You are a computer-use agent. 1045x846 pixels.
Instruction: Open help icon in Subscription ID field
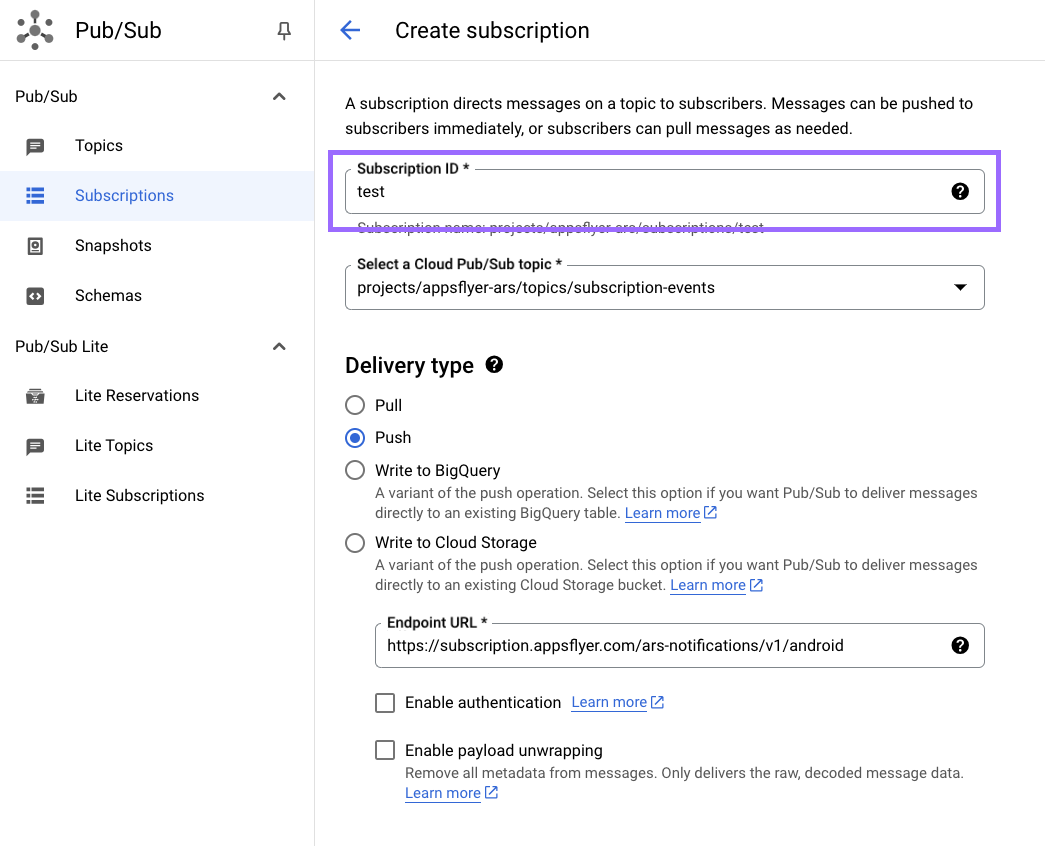[x=960, y=191]
